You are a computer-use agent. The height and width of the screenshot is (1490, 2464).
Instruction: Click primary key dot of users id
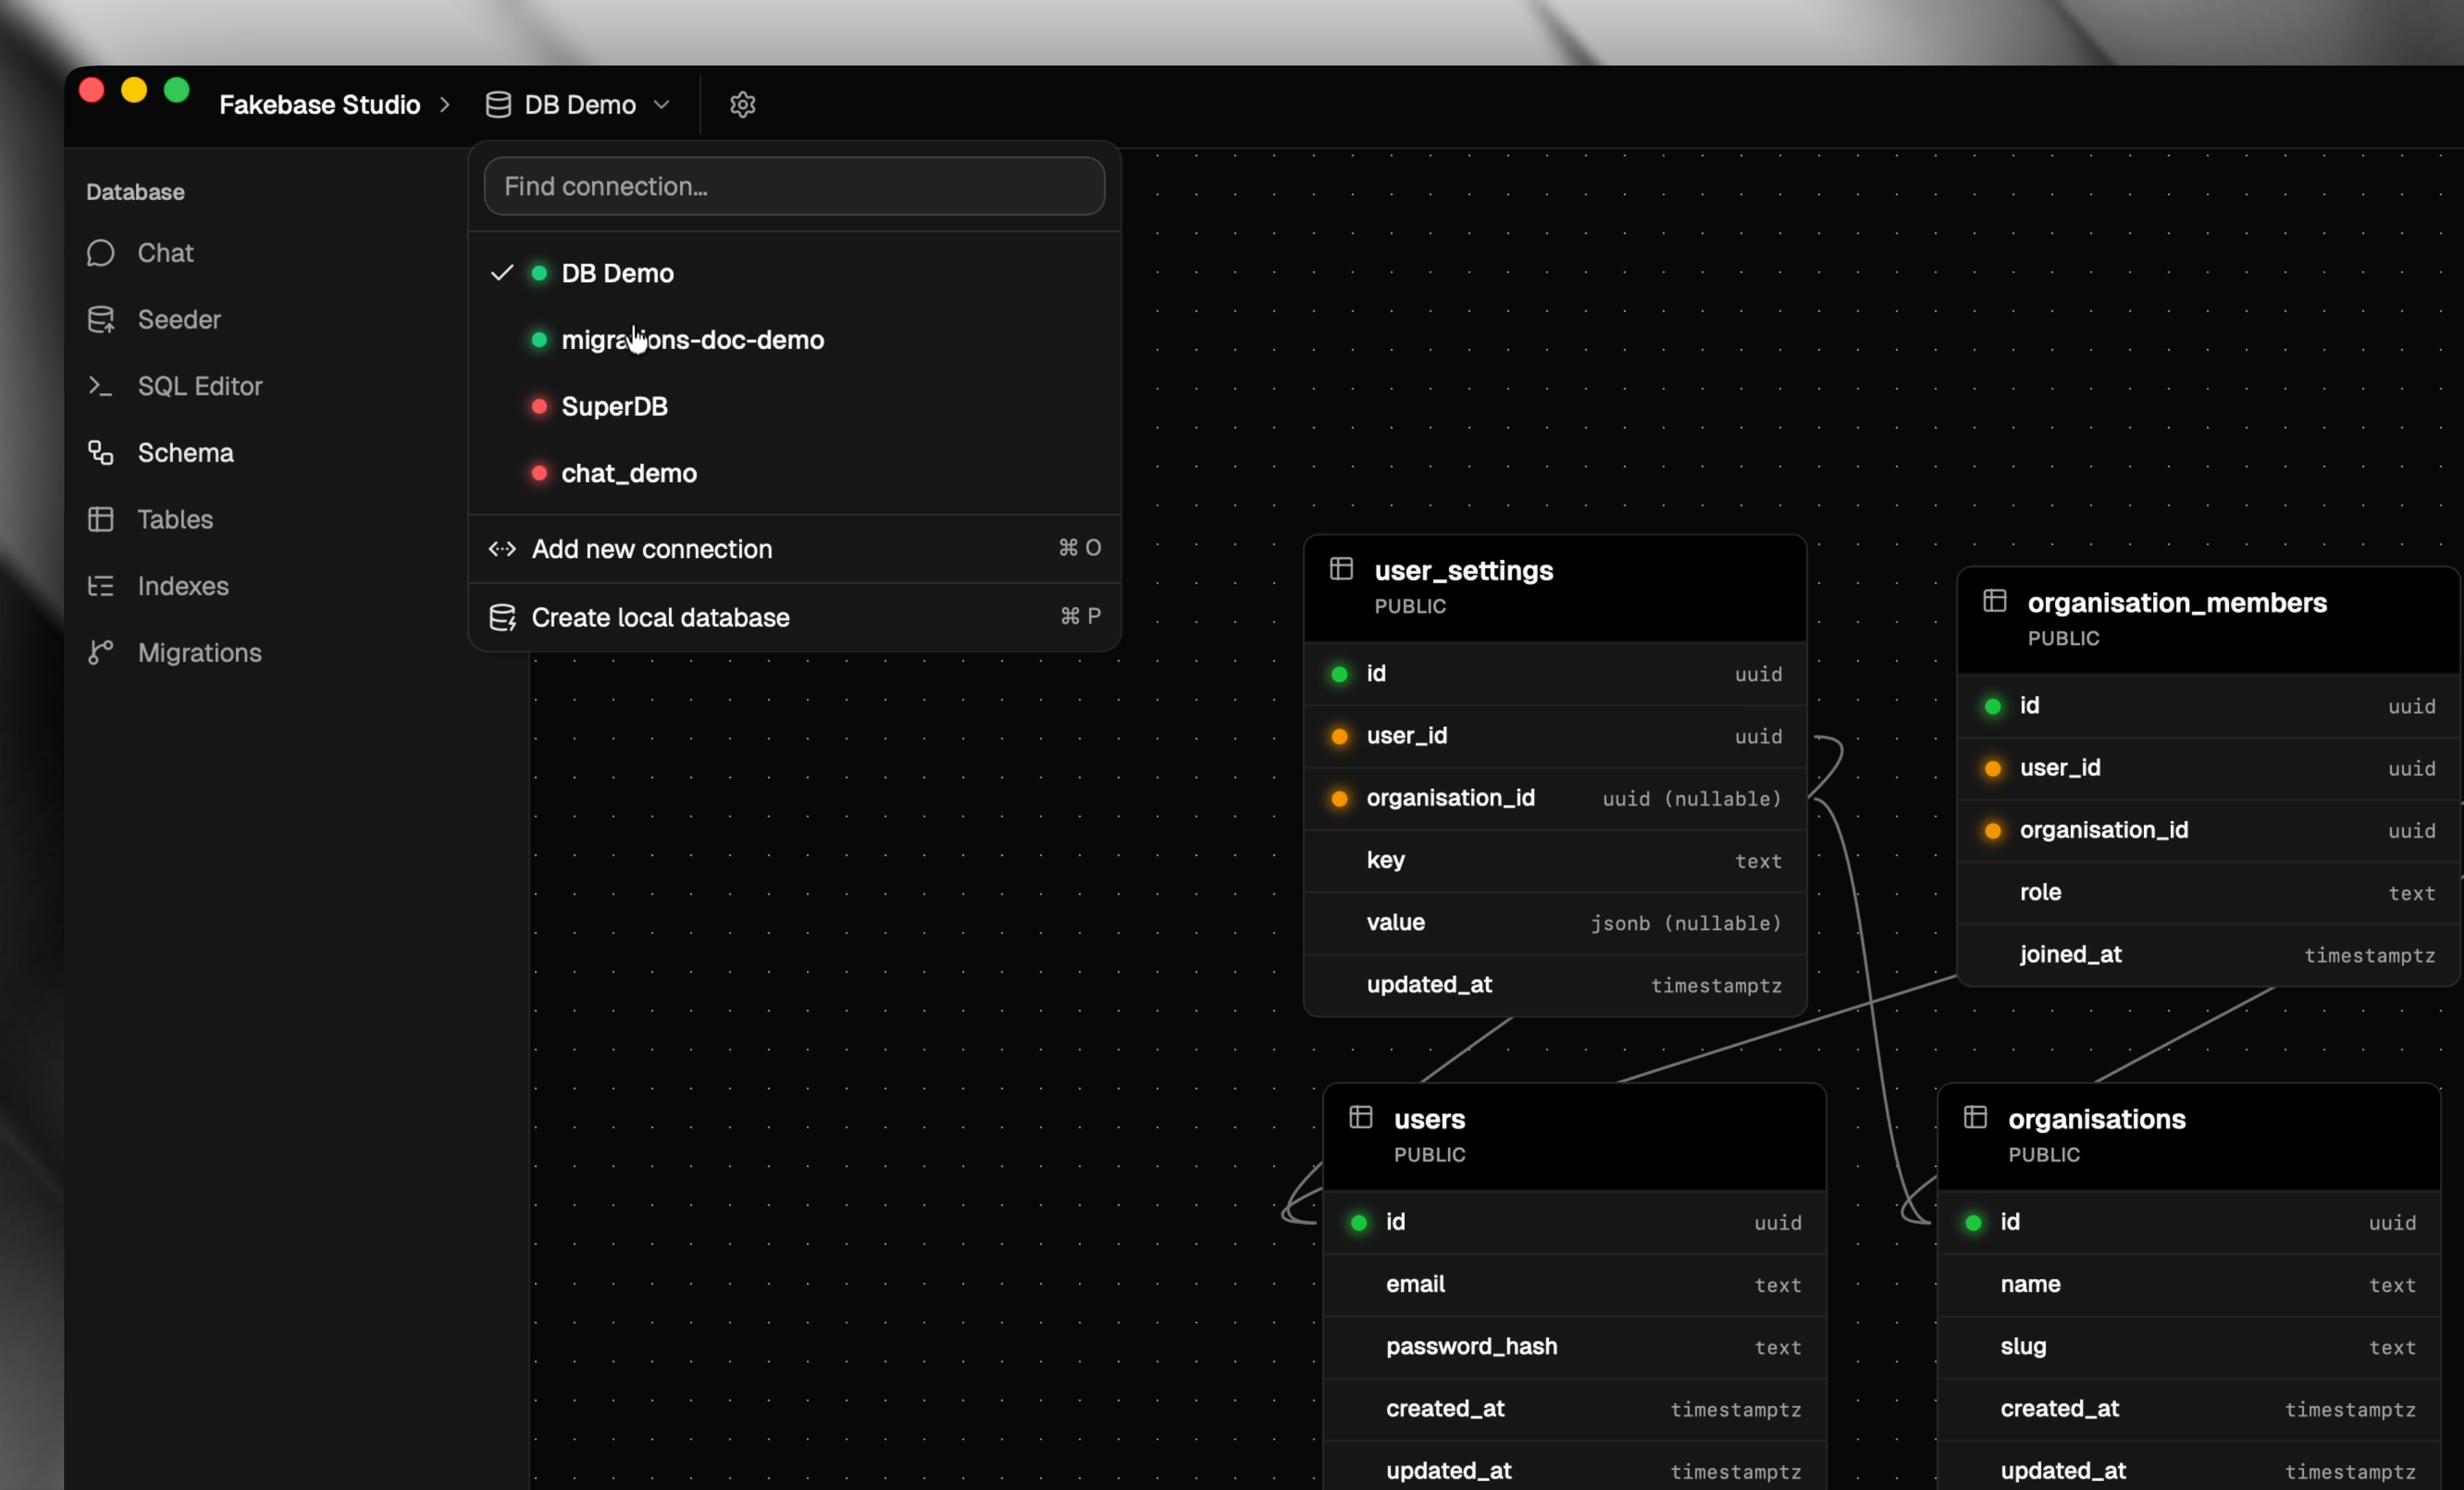click(x=1358, y=1222)
